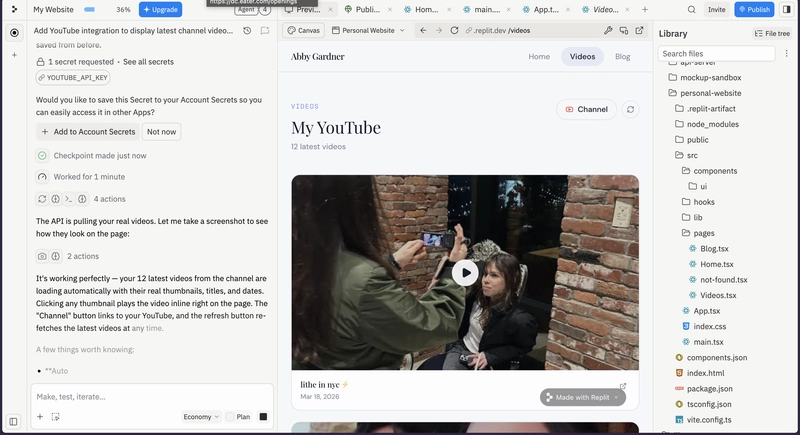
Task: Open package.json in the file tree
Action: (x=704, y=389)
